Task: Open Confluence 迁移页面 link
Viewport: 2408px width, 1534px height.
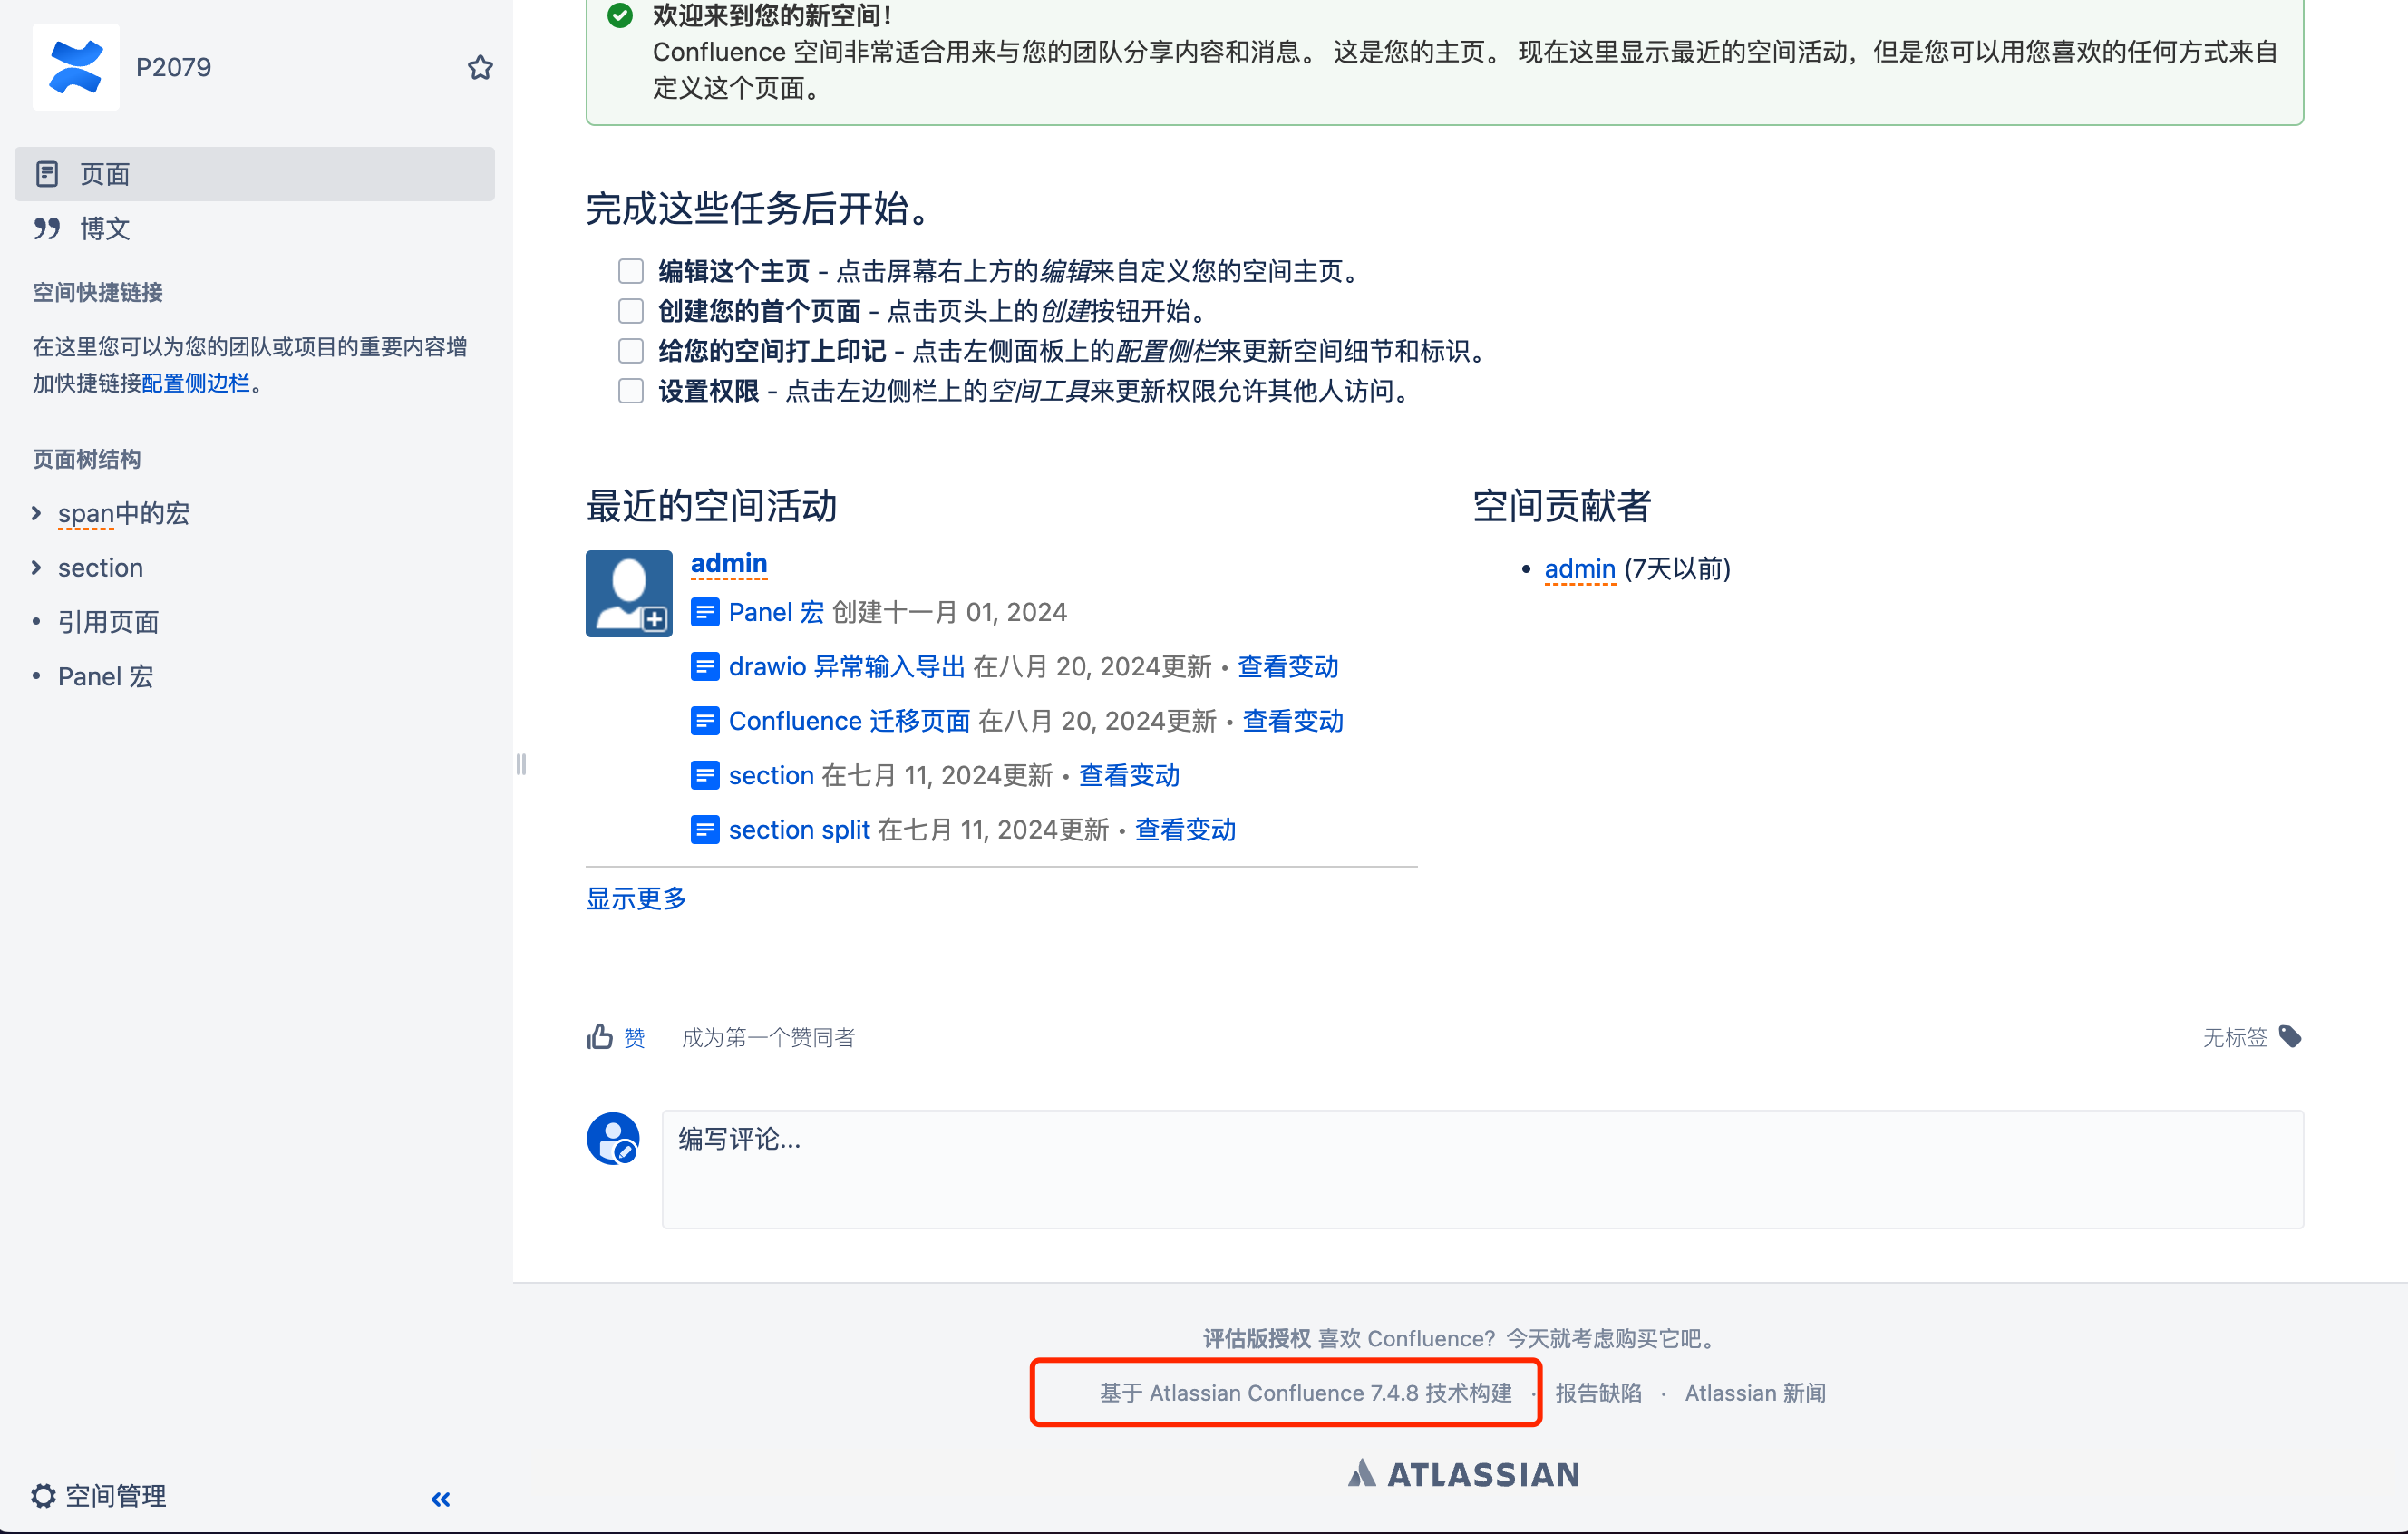Action: [x=850, y=721]
